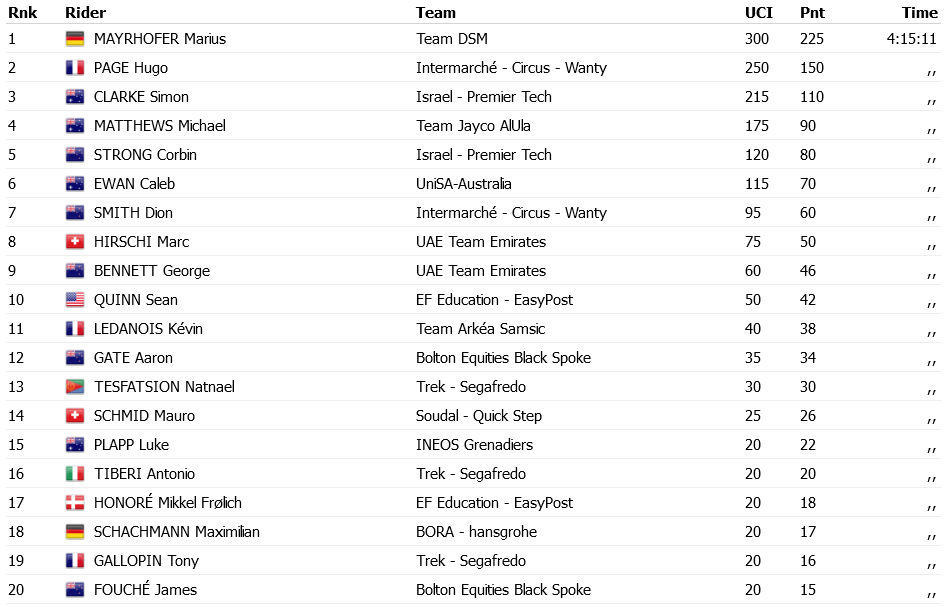Click the Rider column header
Viewport: 947px width, 607px height.
(85, 13)
